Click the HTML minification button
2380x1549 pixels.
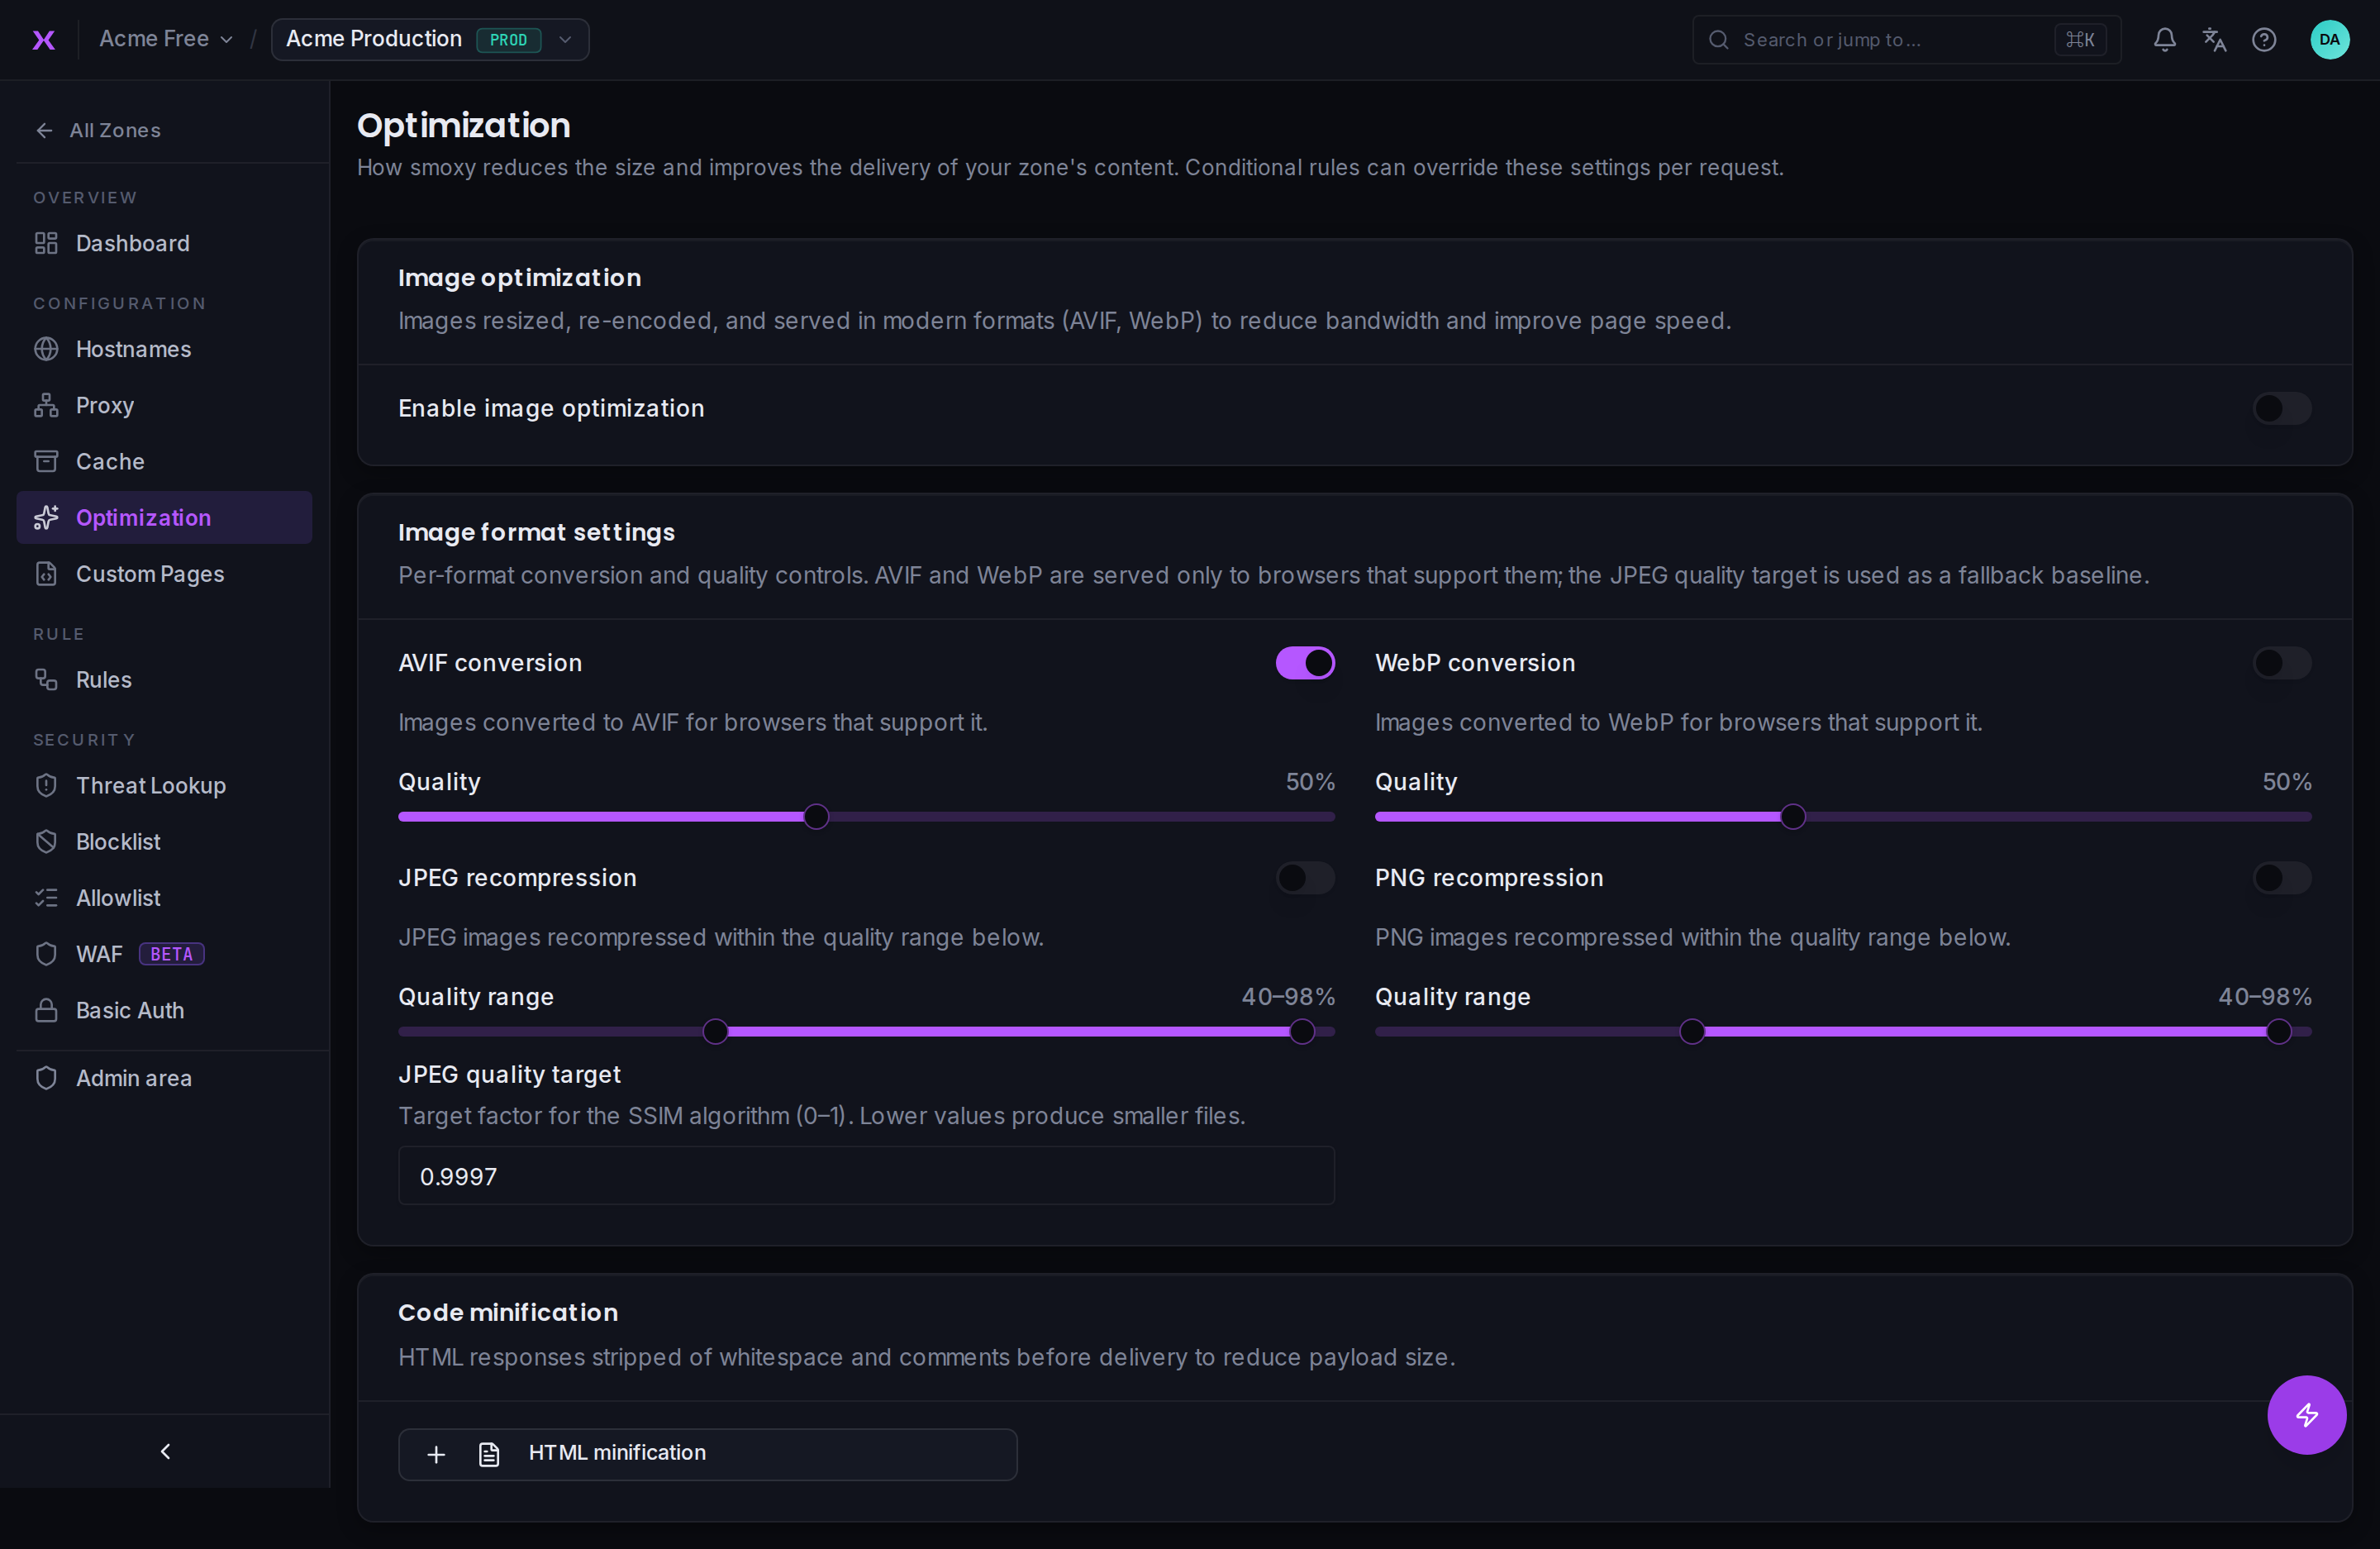click(708, 1454)
